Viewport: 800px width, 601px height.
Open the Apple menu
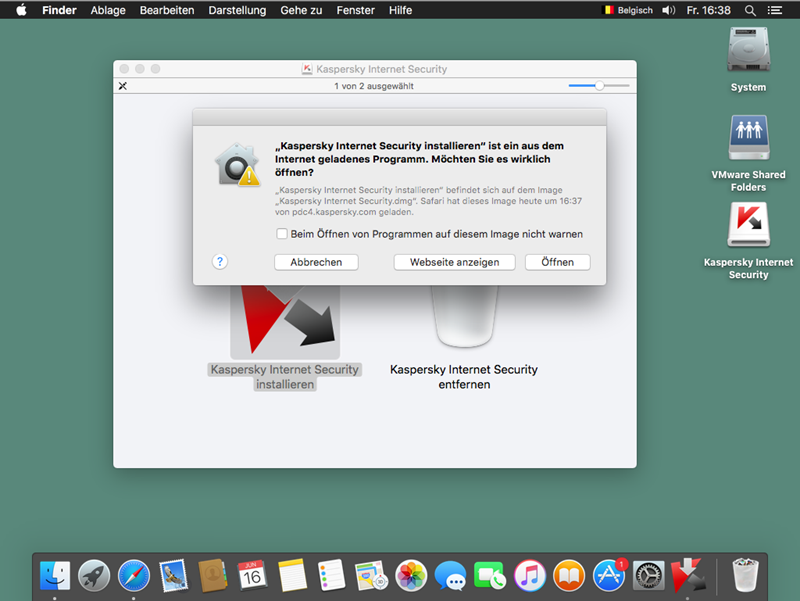20,10
